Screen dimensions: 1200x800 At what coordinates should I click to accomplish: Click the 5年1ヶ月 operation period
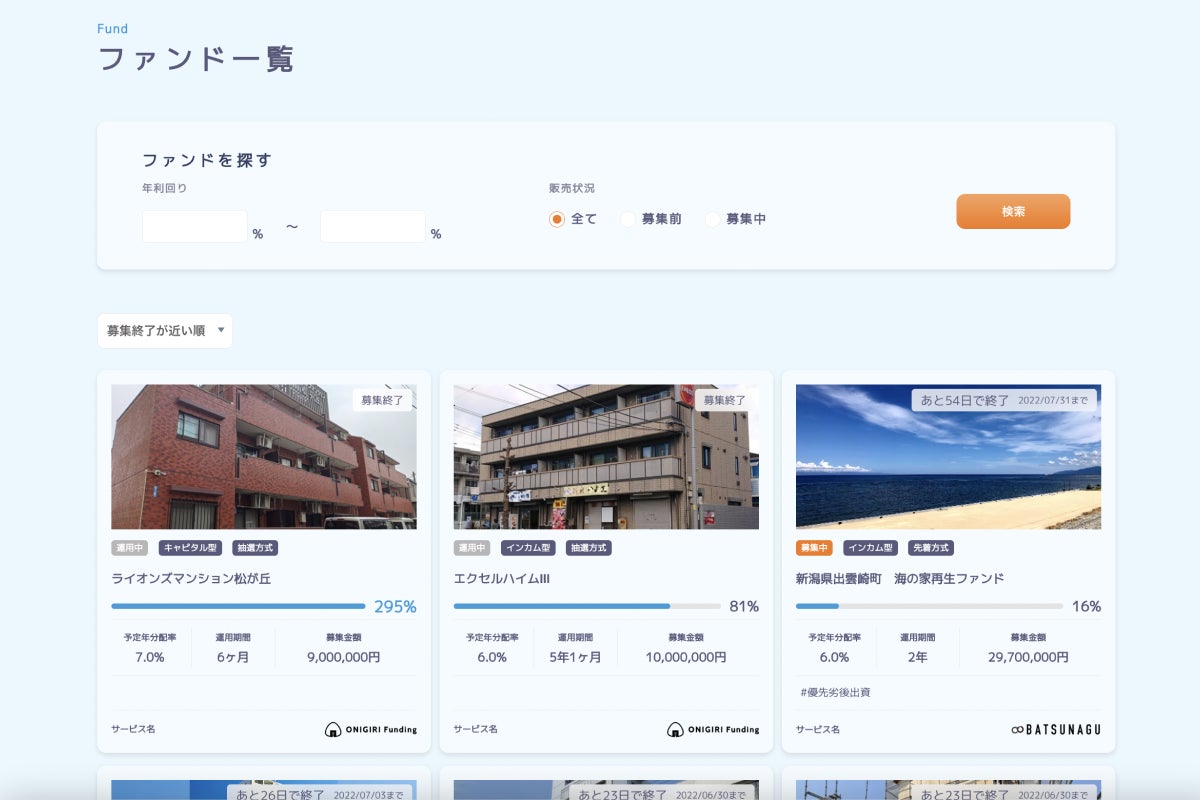pyautogui.click(x=575, y=657)
